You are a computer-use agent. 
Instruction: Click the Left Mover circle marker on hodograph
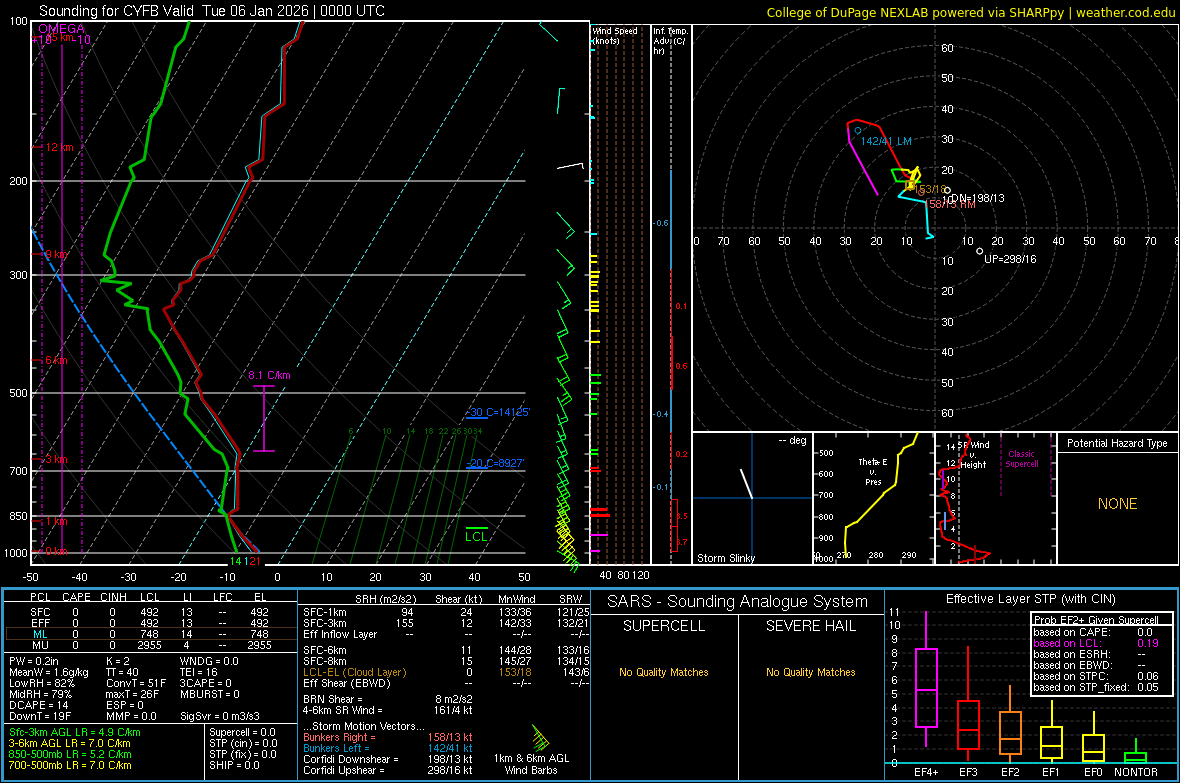(857, 131)
